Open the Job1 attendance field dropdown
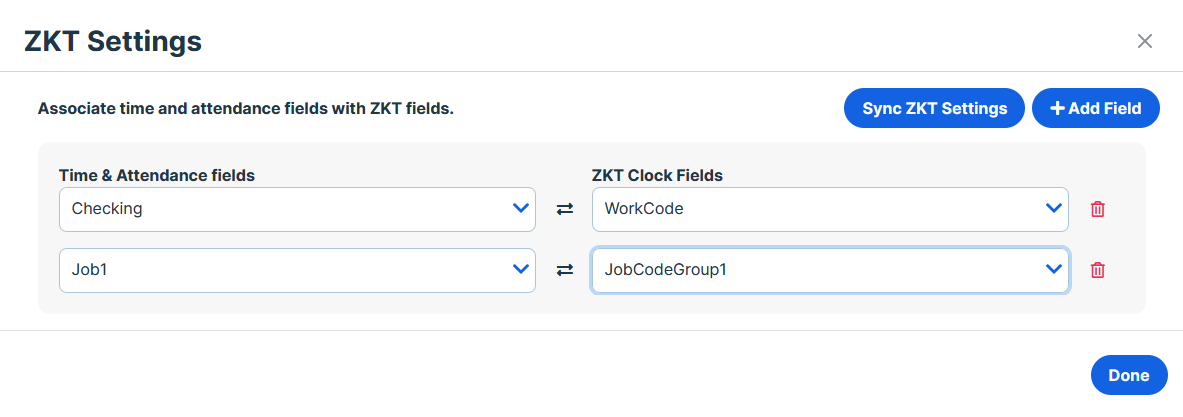This screenshot has height=417, width=1183. 297,270
